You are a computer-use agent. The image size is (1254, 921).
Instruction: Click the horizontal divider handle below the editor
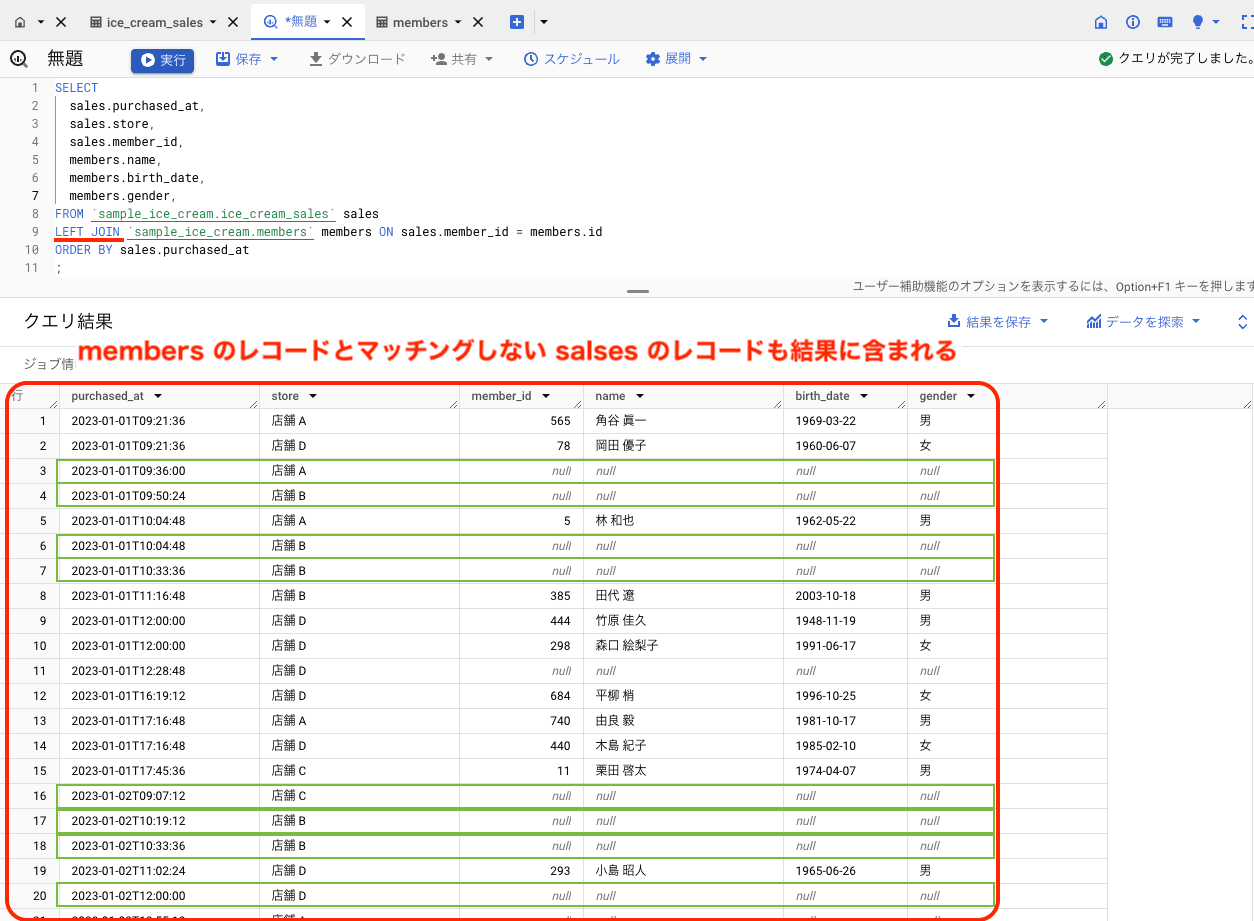point(637,291)
